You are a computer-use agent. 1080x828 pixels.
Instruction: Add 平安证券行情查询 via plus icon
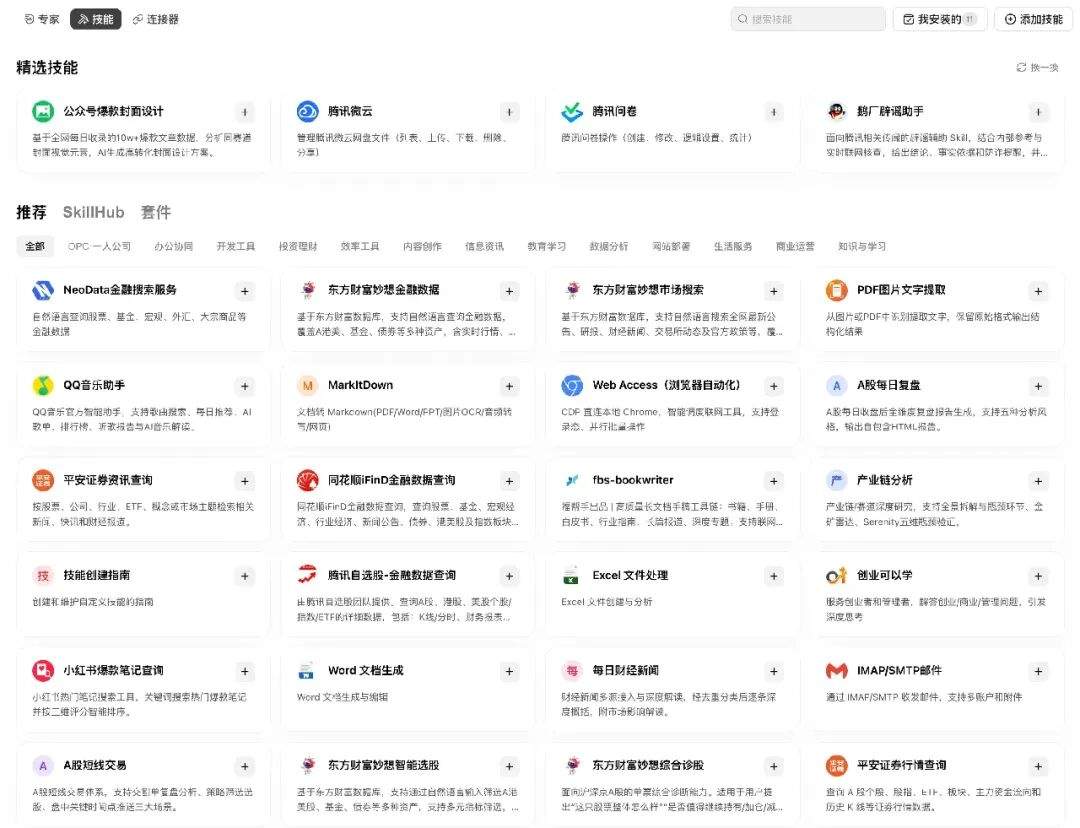click(x=1038, y=766)
